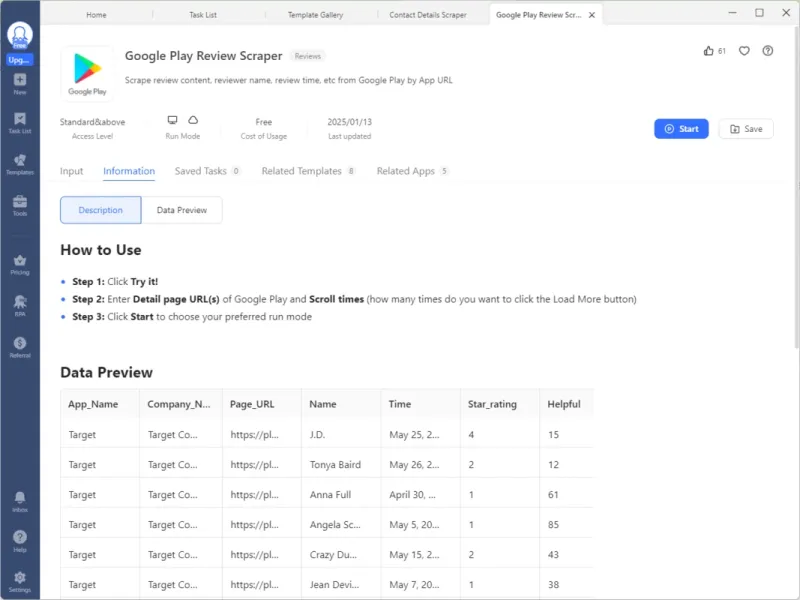Click the Tonya Baird name cell
The width and height of the screenshot is (800, 600).
341,464
